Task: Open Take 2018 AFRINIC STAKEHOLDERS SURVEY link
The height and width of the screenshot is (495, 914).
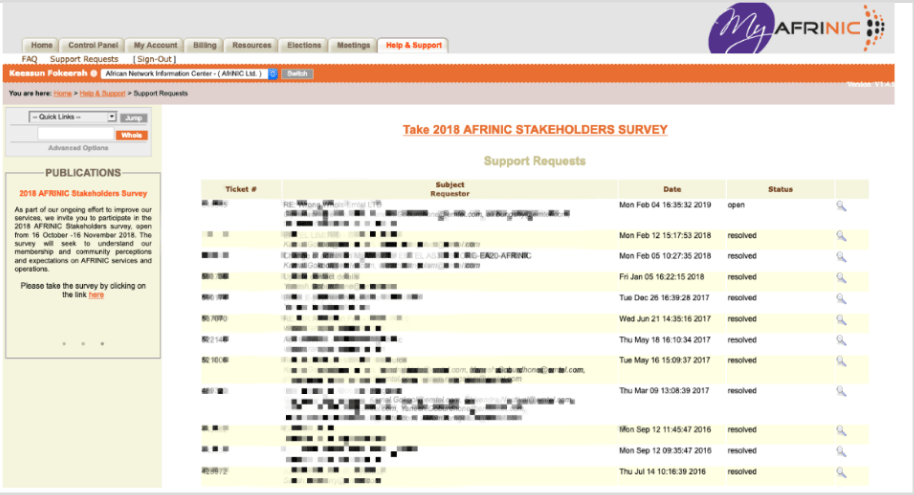Action: (x=535, y=129)
